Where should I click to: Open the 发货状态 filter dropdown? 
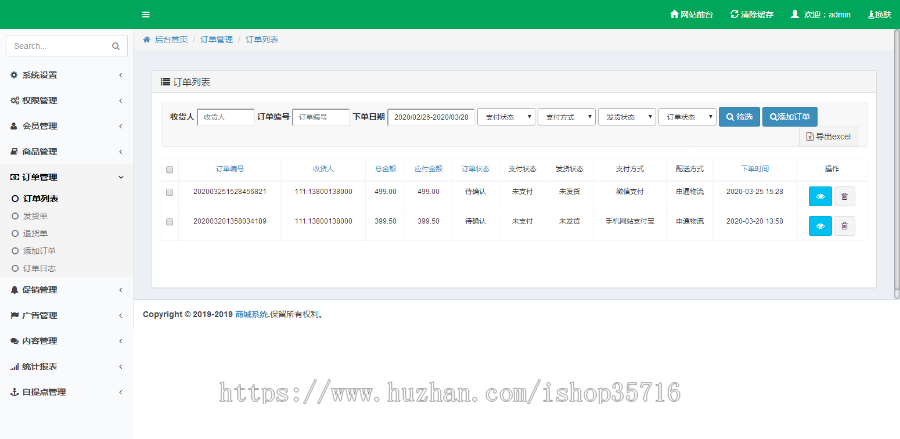pos(626,117)
